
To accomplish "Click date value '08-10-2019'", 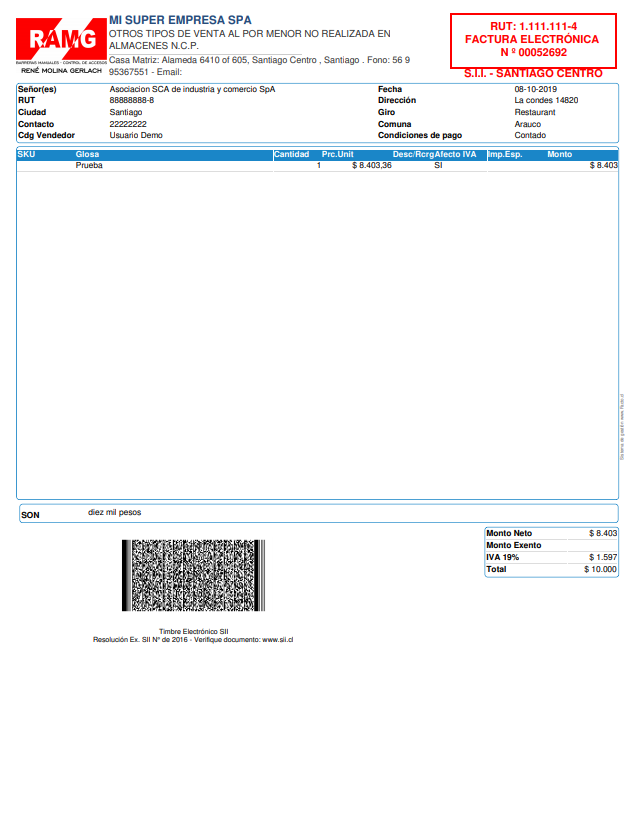I will [535, 89].
